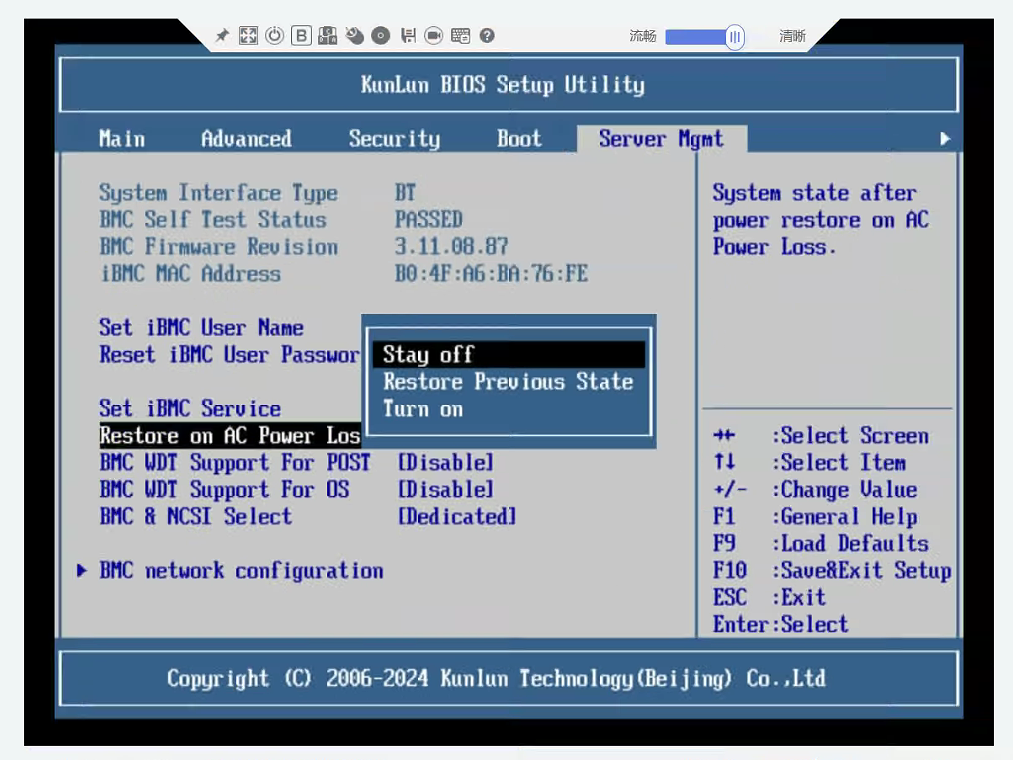Click the BMC WDT Support For OS value
Screen dimensions: 1013x760
pos(446,490)
